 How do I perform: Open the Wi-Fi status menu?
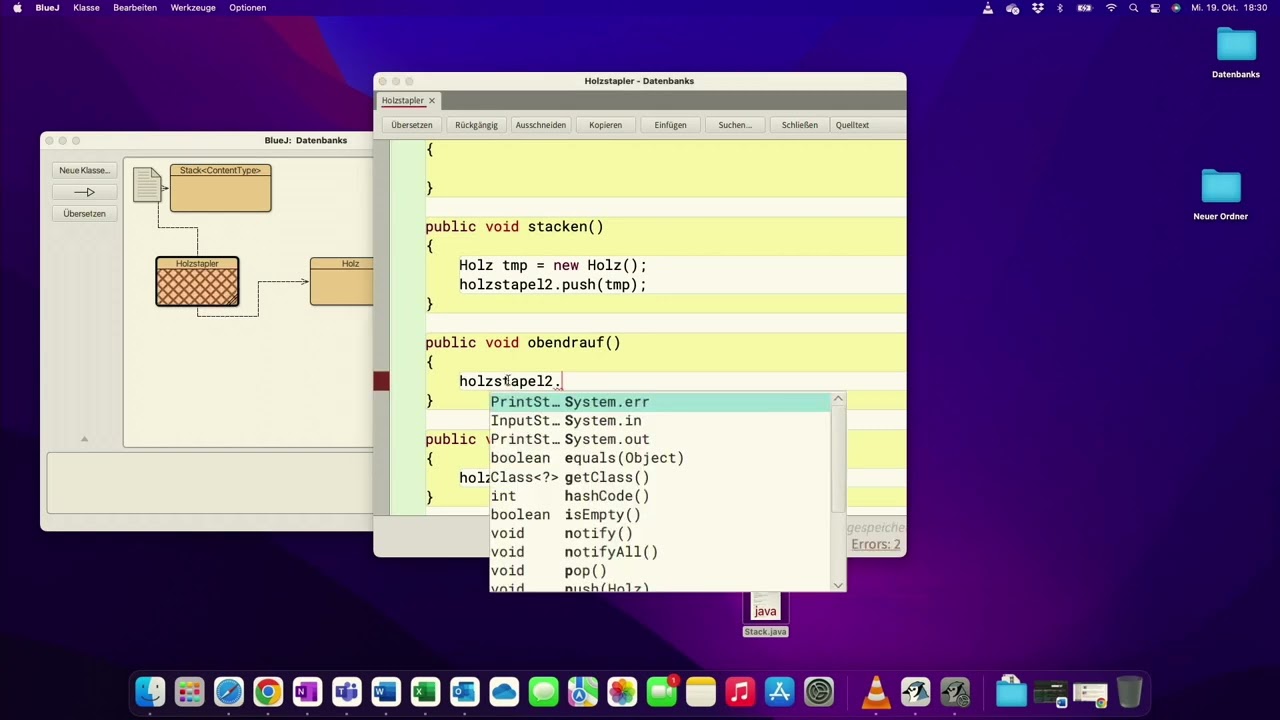click(1111, 8)
